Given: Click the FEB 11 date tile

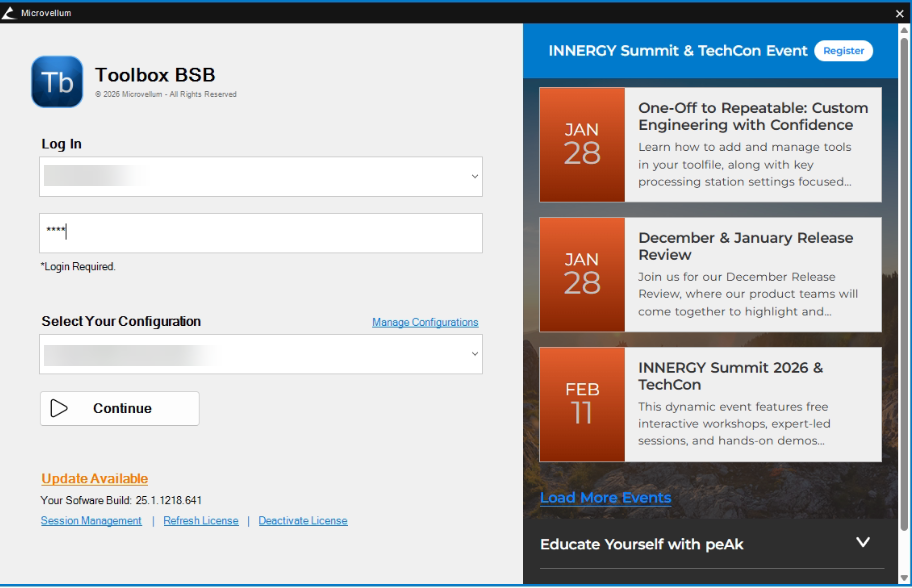Looking at the screenshot, I should [x=582, y=405].
